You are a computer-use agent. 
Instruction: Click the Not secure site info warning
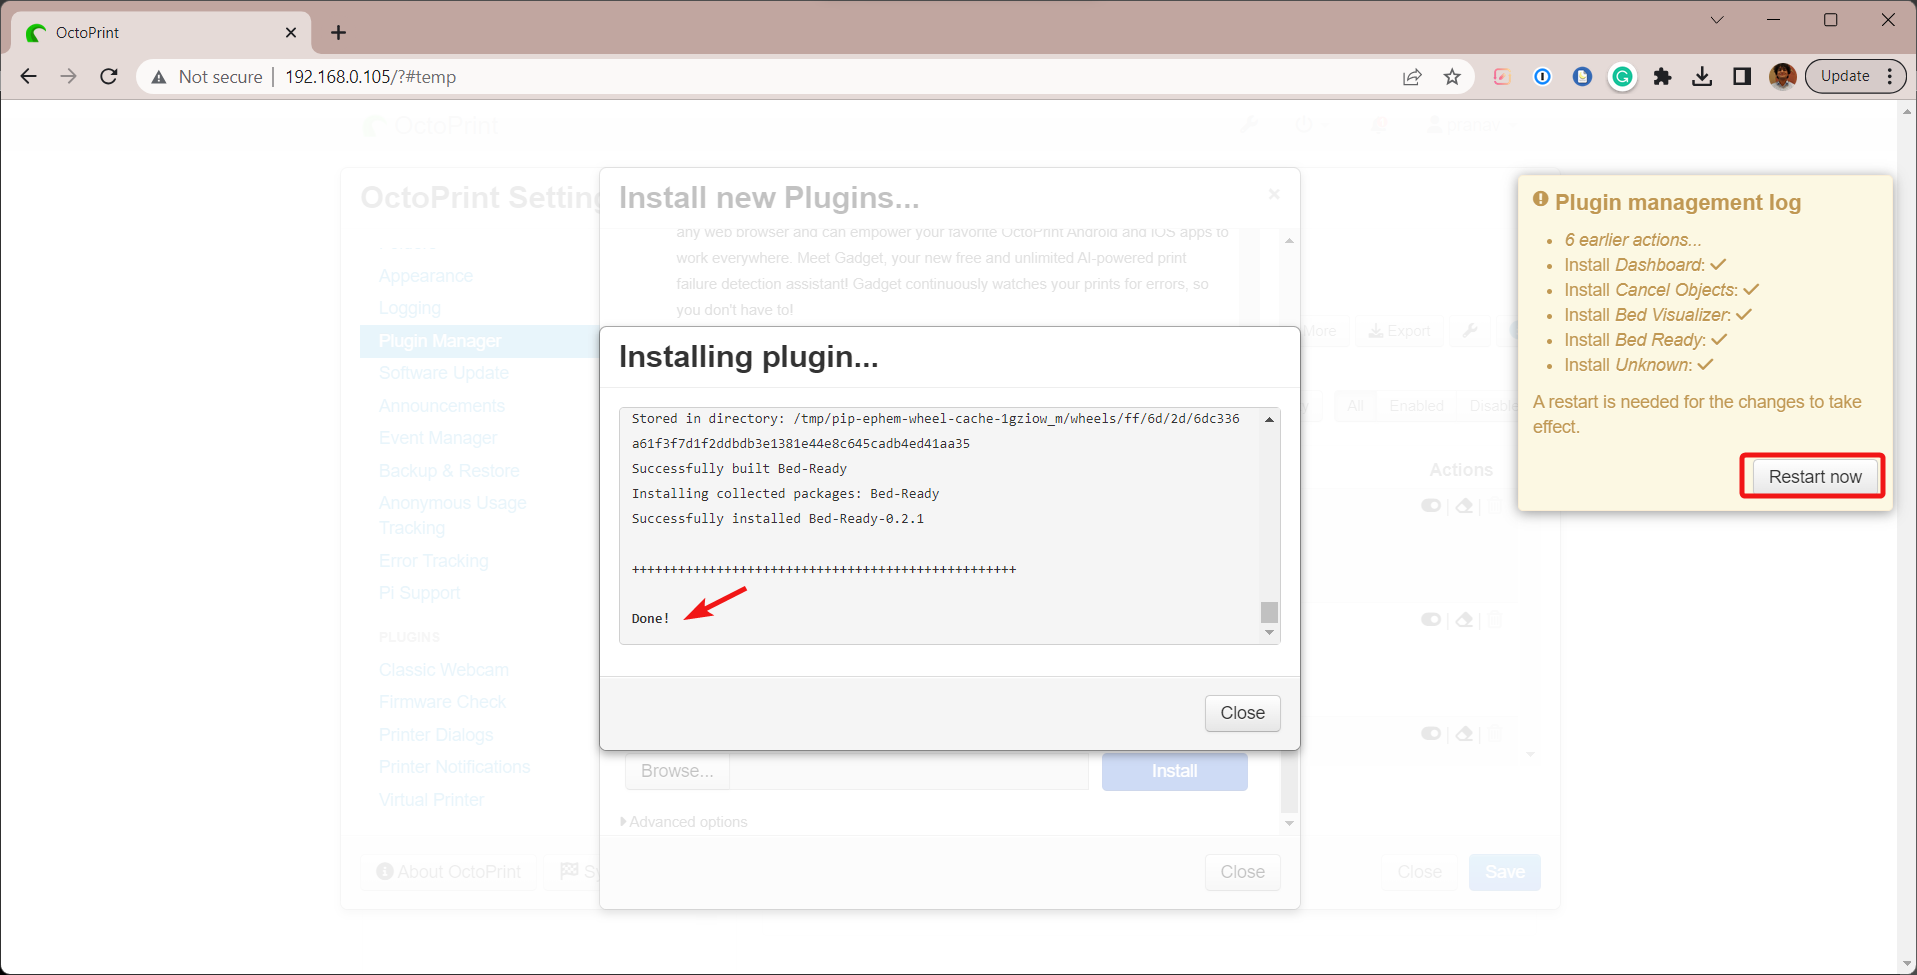pyautogui.click(x=207, y=77)
